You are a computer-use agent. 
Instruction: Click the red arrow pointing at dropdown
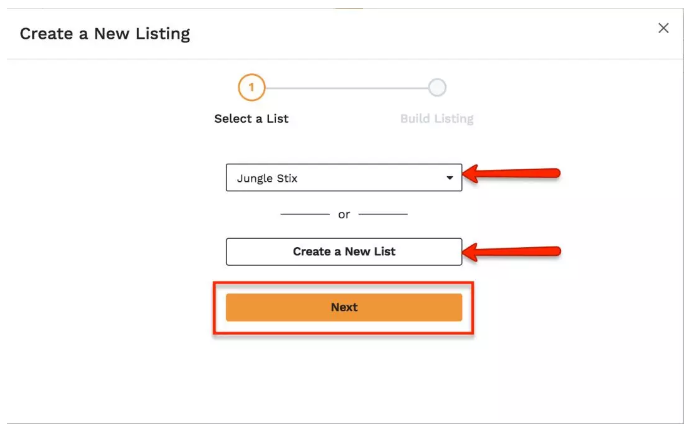coord(513,175)
